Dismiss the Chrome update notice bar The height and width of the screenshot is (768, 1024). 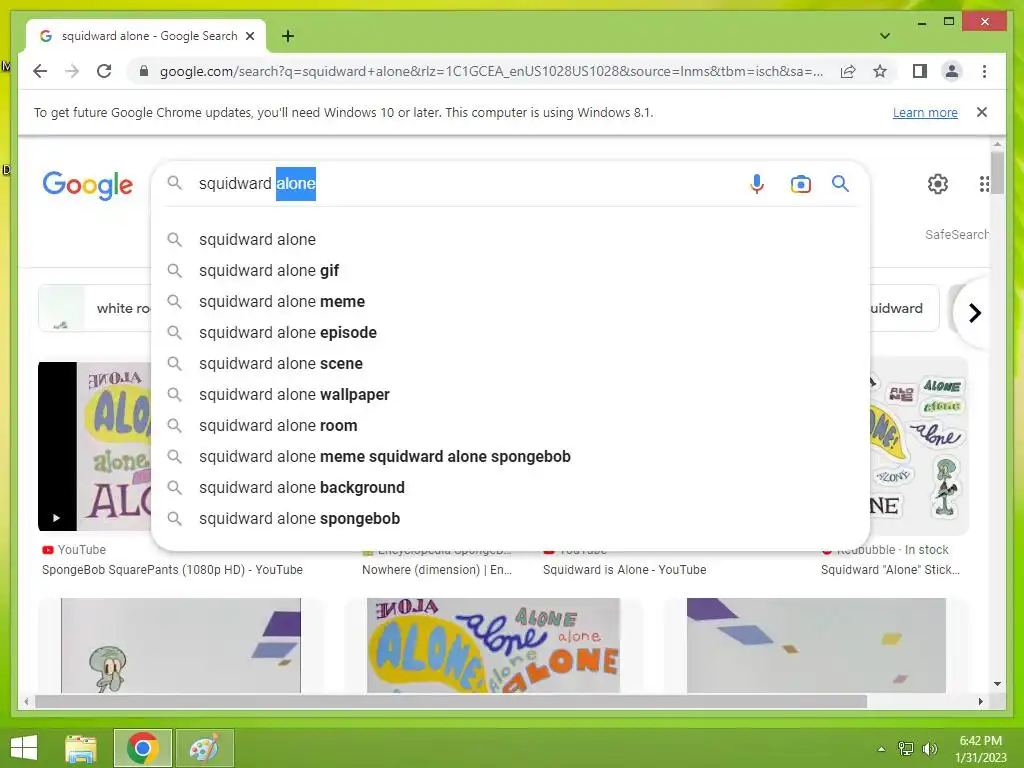981,112
